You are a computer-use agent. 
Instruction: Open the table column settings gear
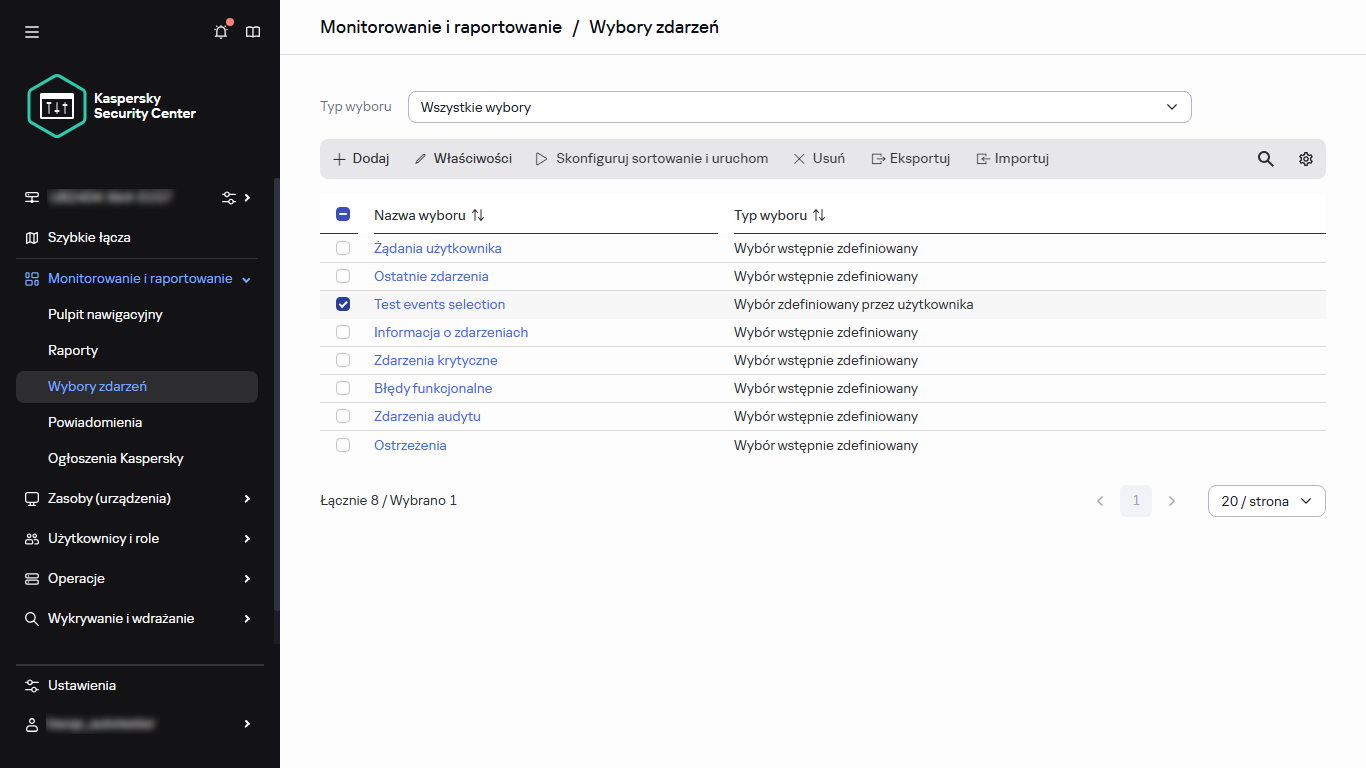[1305, 158]
